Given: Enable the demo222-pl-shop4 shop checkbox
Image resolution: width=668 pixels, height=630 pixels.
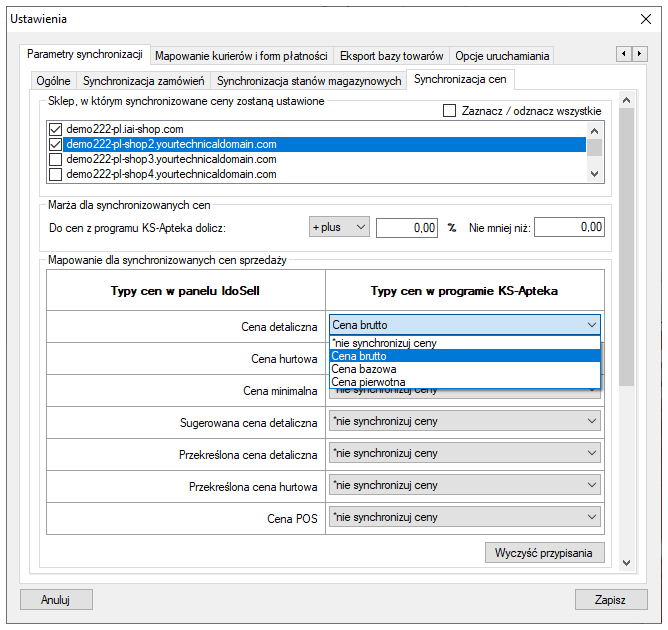Looking at the screenshot, I should pos(56,174).
